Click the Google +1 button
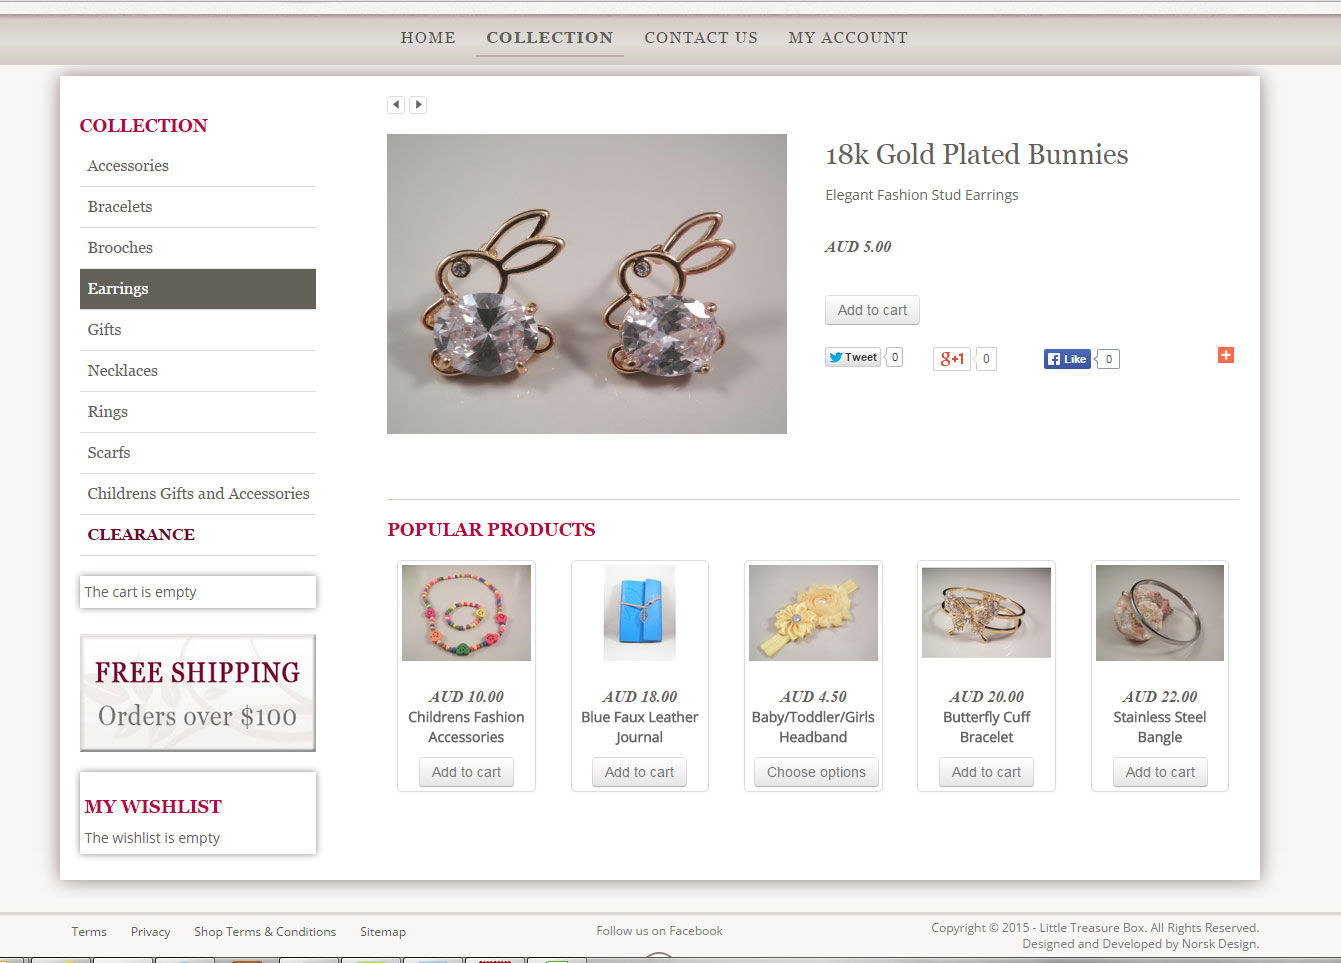This screenshot has width=1341, height=963. tap(951, 359)
